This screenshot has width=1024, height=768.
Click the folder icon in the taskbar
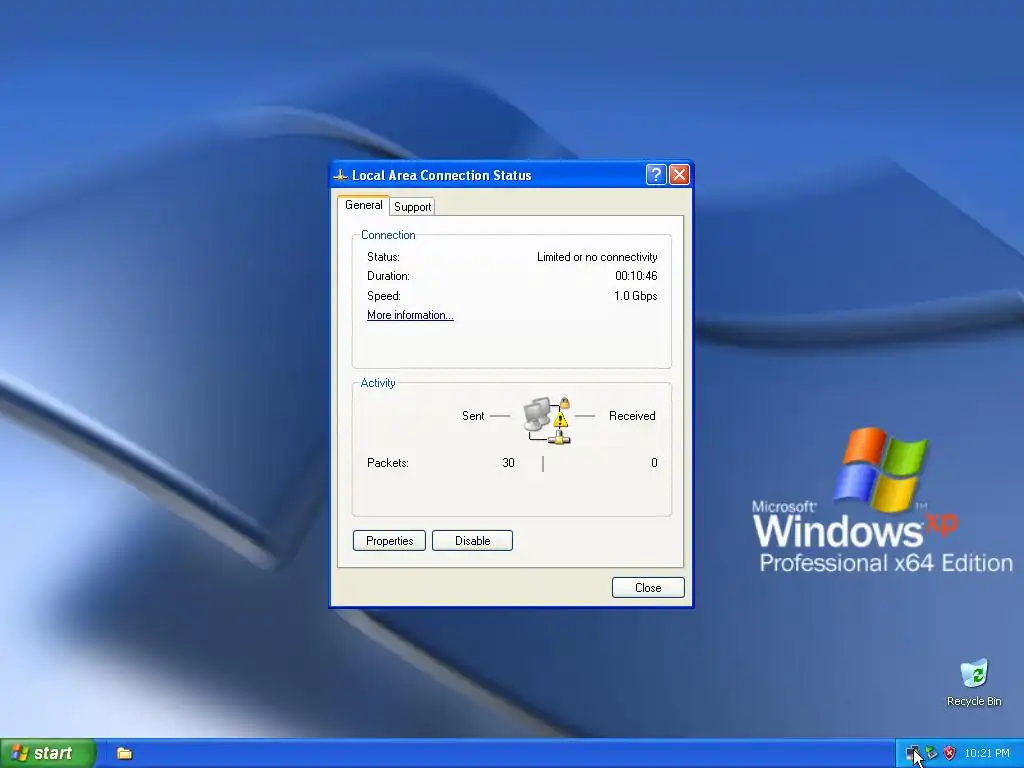pos(124,754)
